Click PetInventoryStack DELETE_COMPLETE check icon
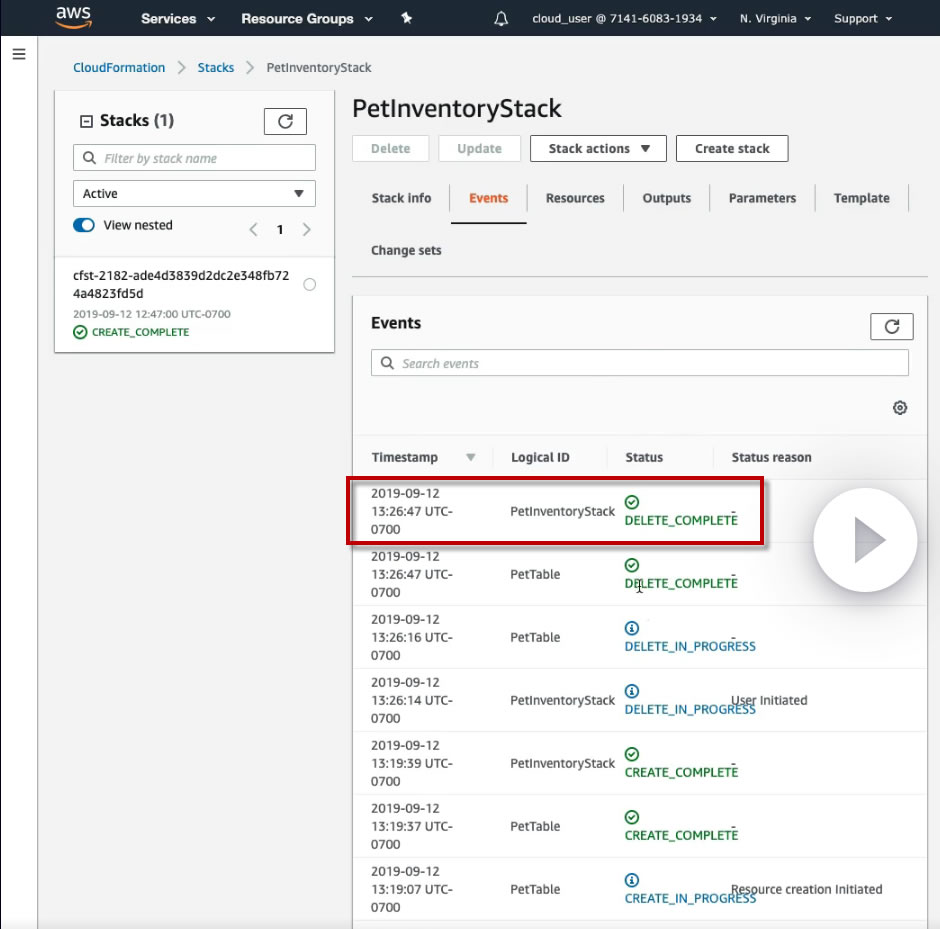Screen dimensions: 940x929 click(x=632, y=502)
